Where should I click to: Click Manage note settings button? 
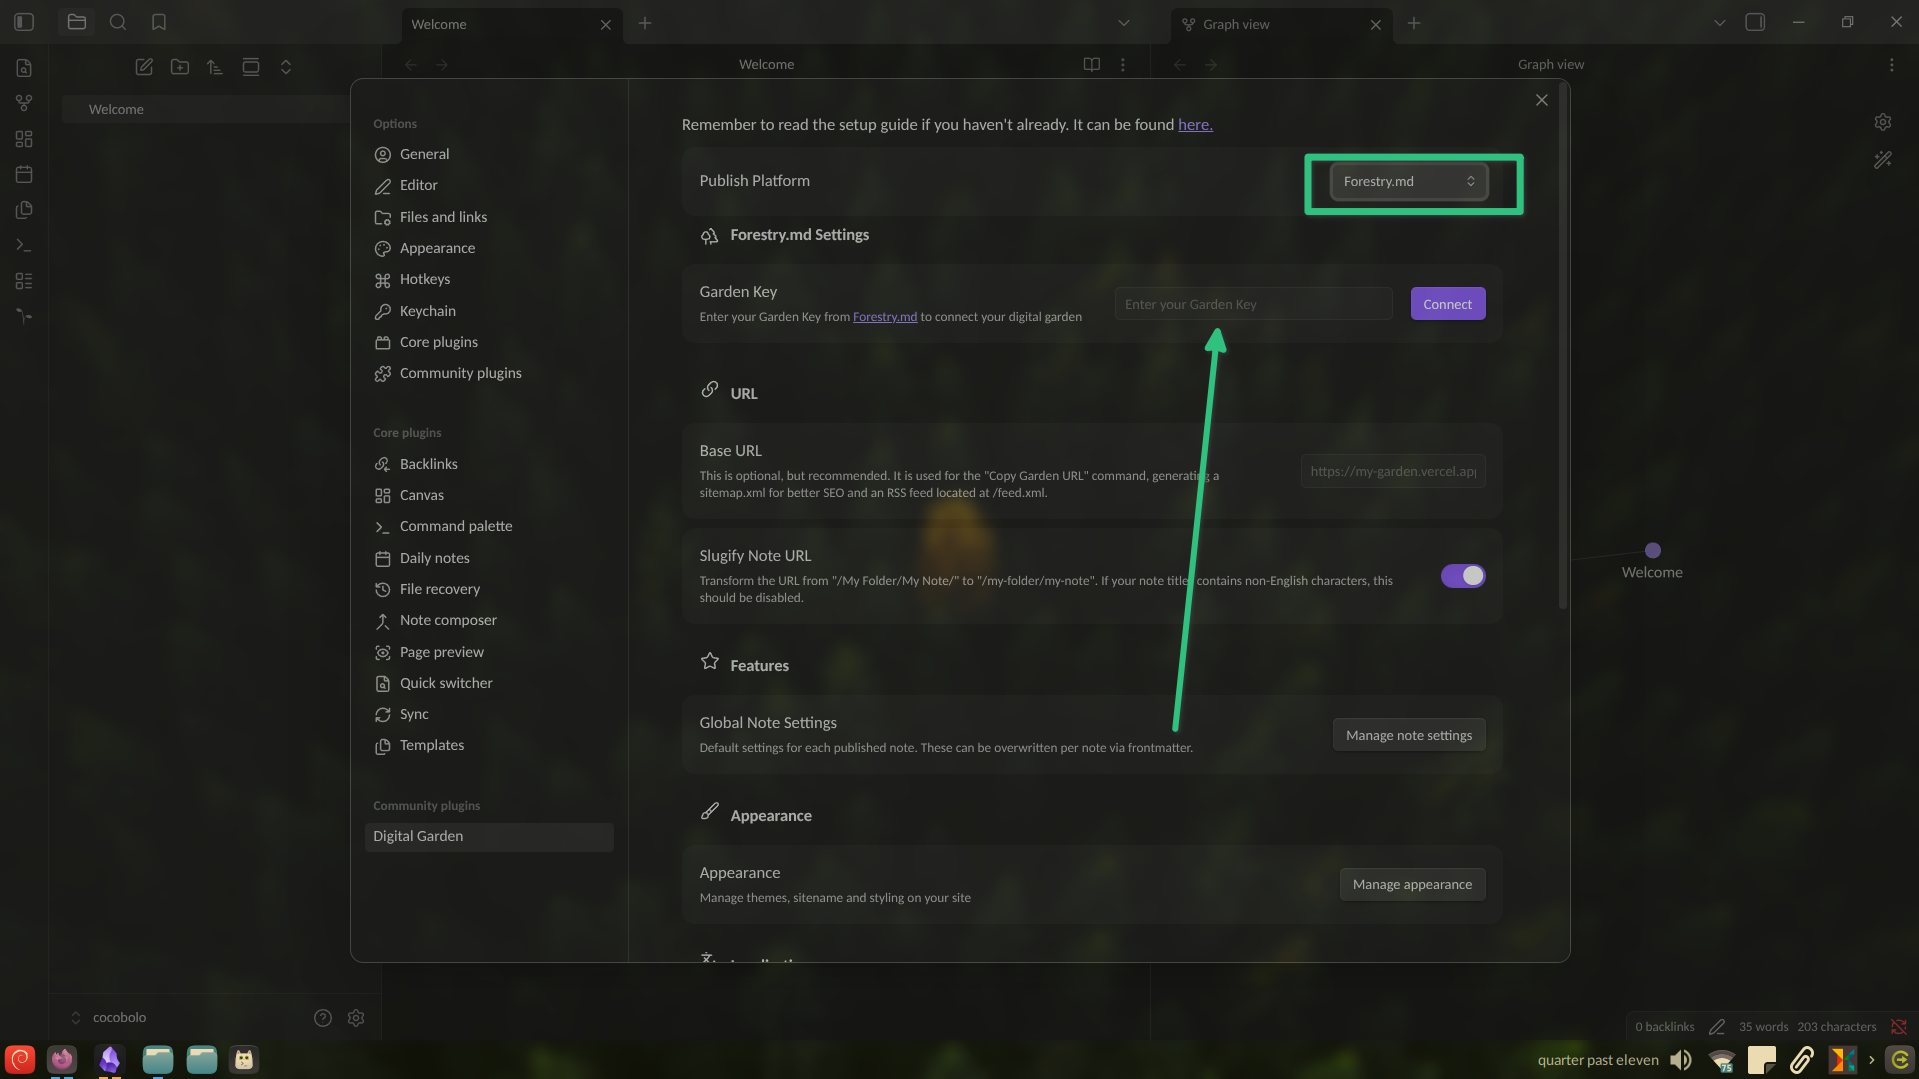pos(1409,735)
